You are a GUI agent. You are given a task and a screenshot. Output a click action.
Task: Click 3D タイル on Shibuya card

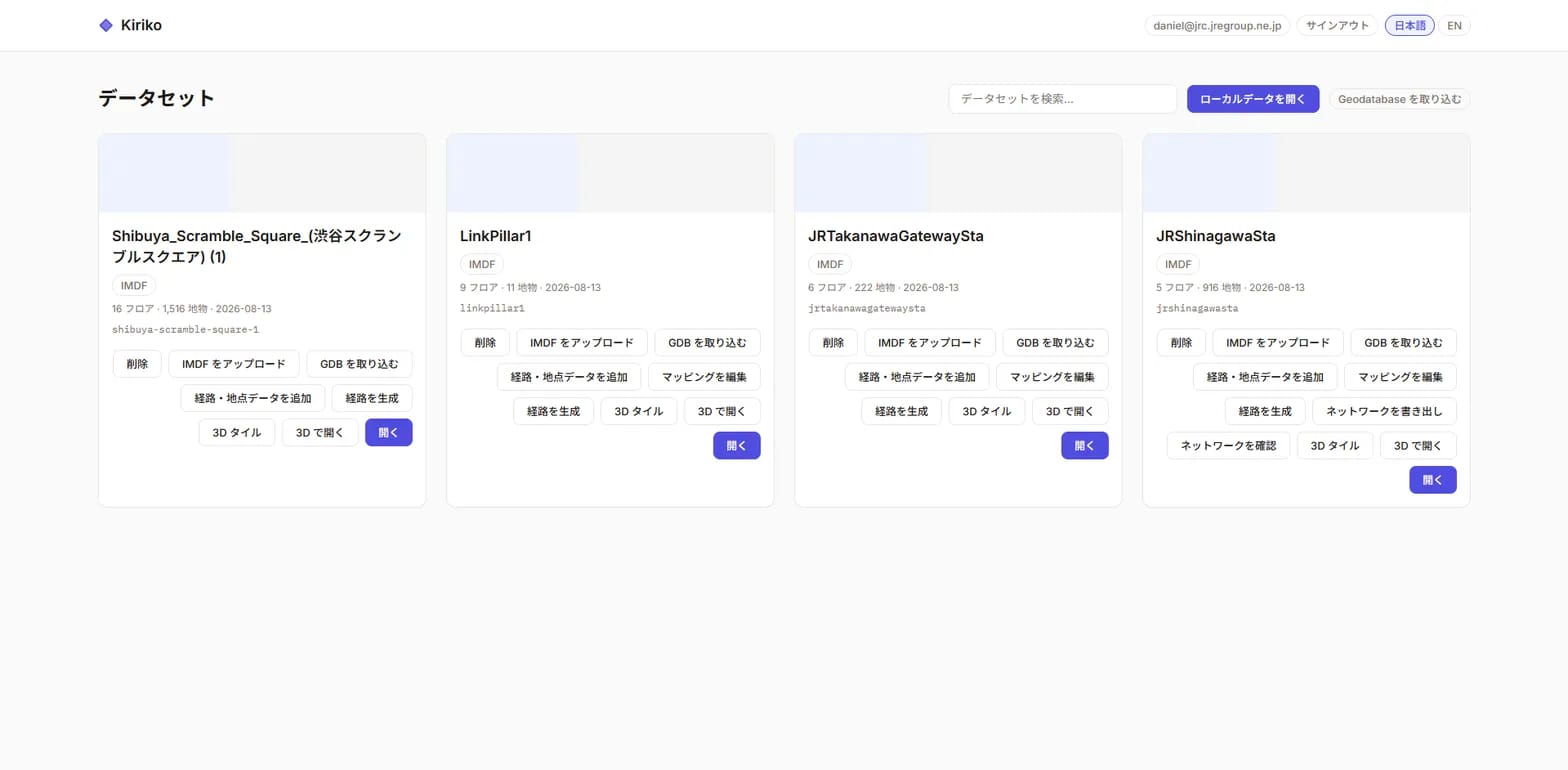coord(237,432)
